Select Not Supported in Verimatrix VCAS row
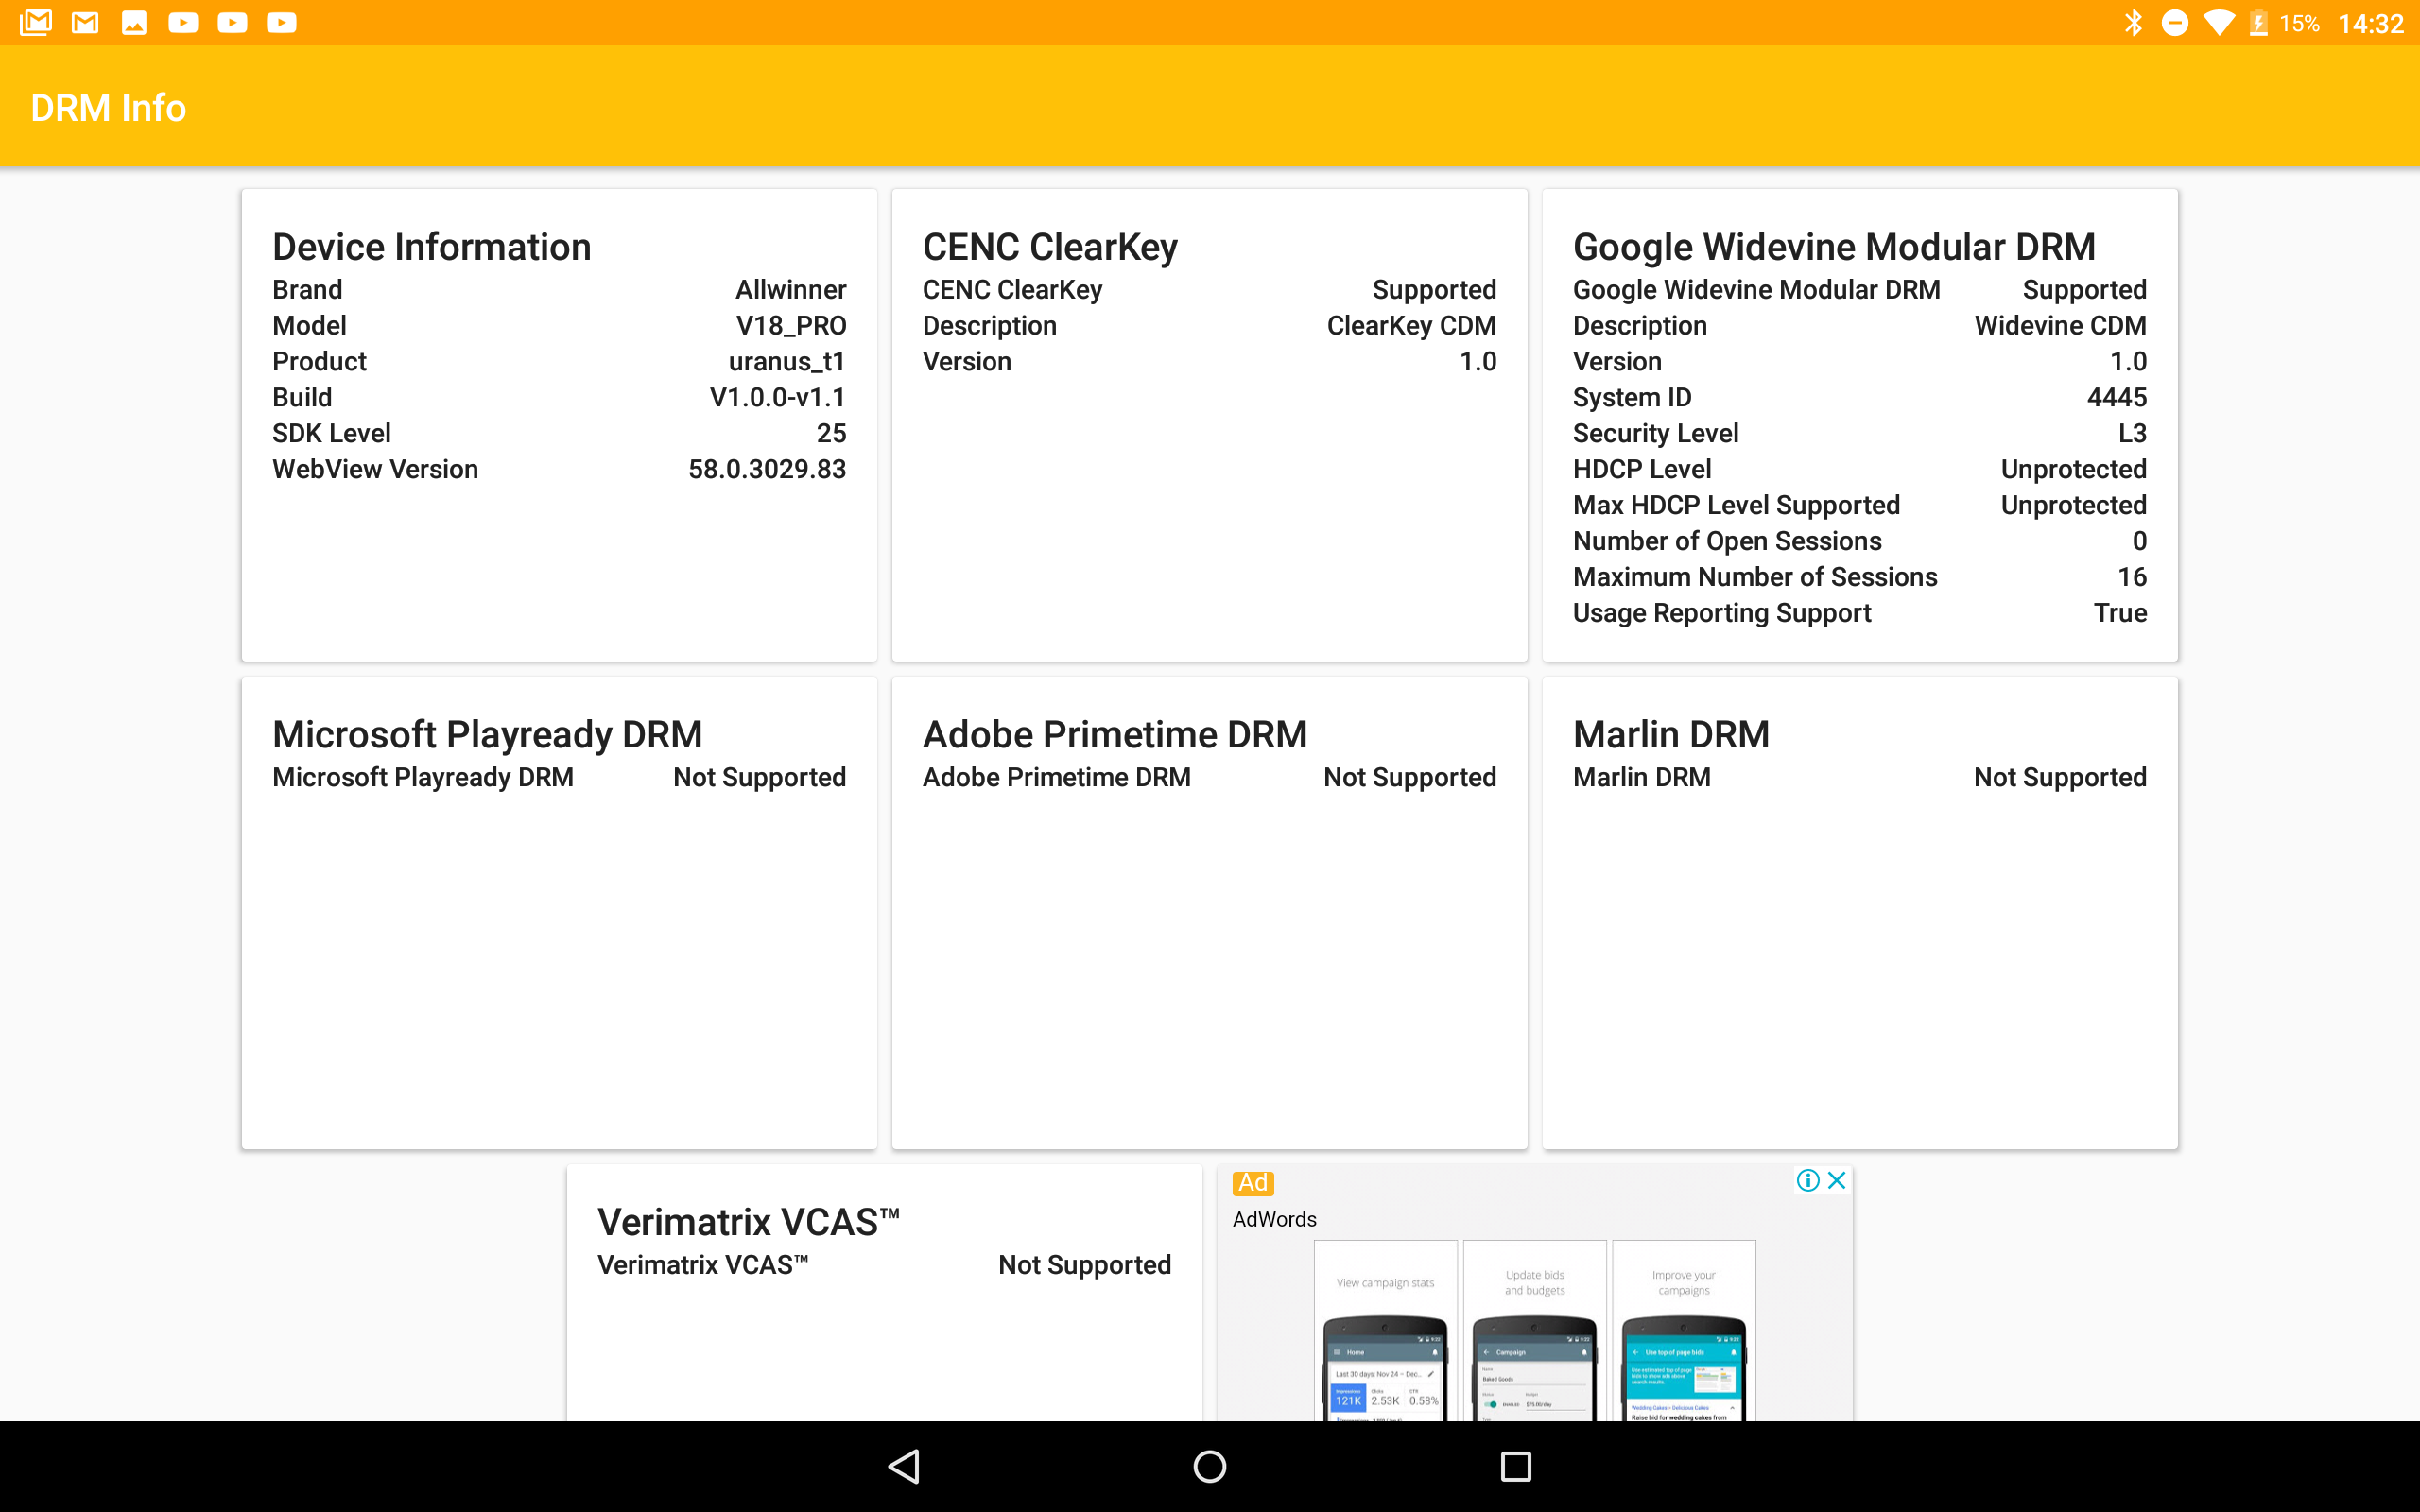This screenshot has width=2420, height=1512. (x=1084, y=1265)
